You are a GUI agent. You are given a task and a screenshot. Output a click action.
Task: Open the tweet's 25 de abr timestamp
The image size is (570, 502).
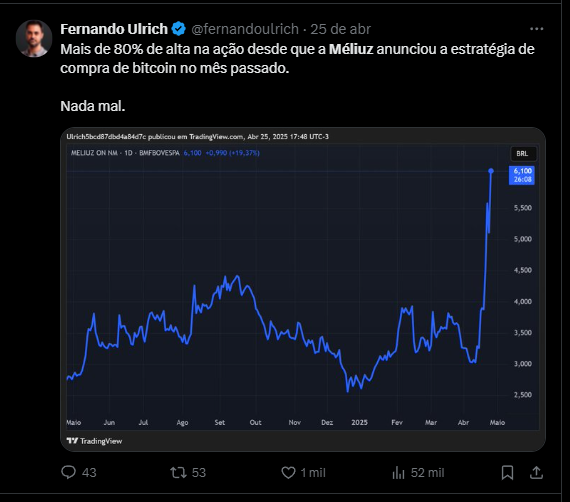click(x=340, y=29)
